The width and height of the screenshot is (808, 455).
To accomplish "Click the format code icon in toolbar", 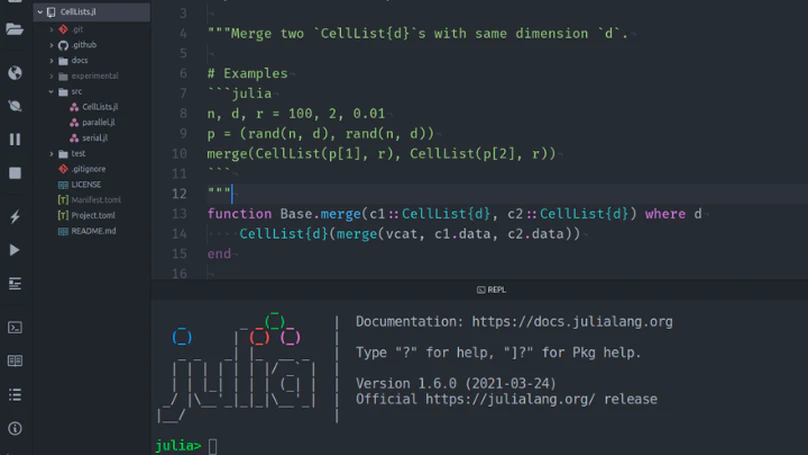I will (14, 283).
